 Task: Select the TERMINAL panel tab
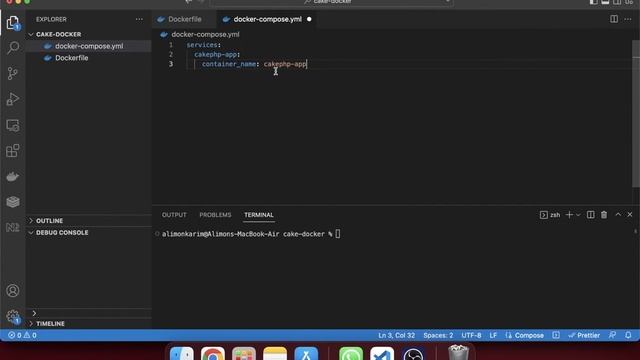pyautogui.click(x=259, y=215)
